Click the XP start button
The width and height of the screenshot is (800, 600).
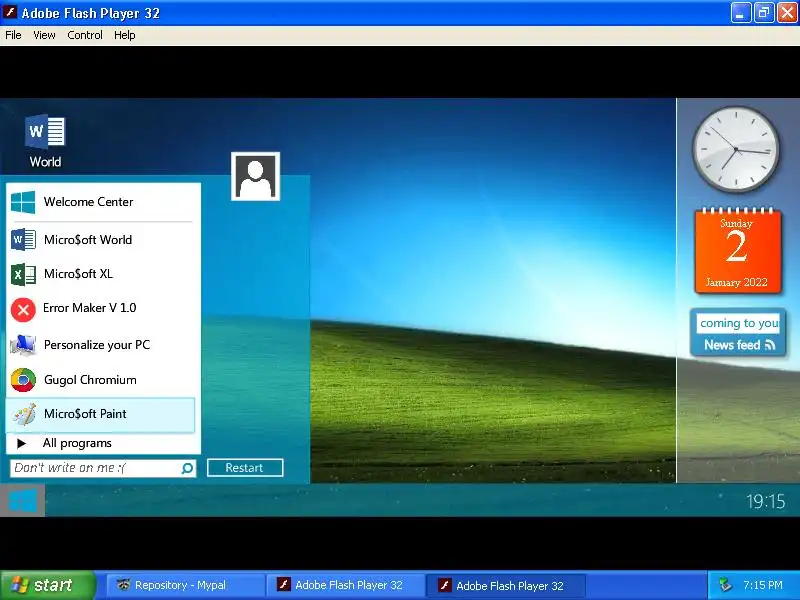pyautogui.click(x=47, y=585)
